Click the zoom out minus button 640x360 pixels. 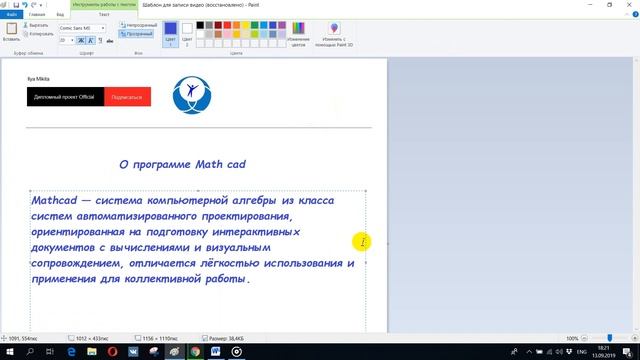[x=584, y=338]
